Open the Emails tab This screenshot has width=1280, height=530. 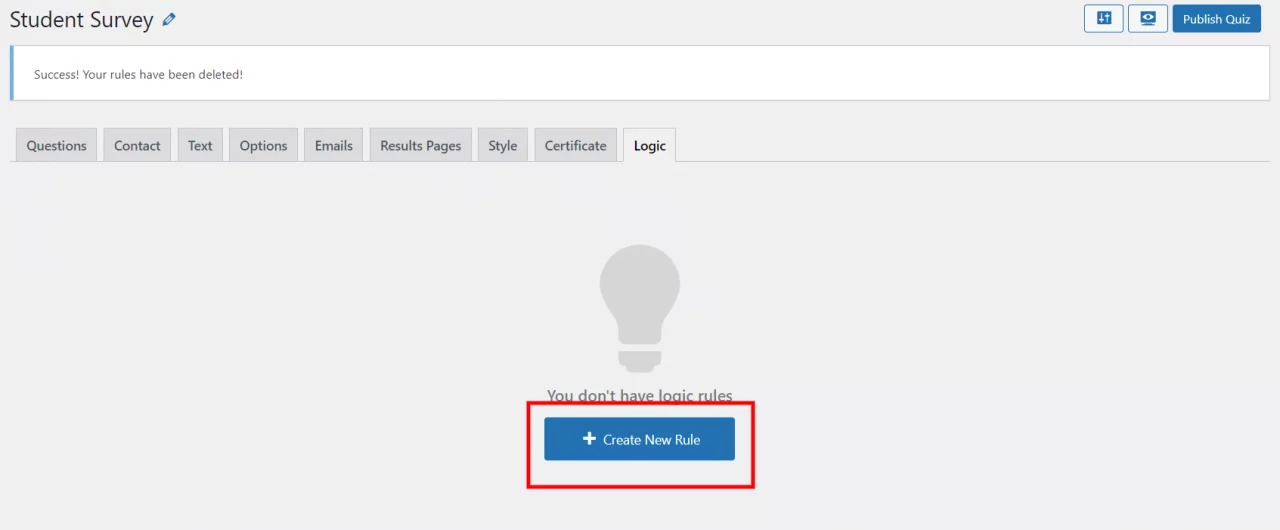[x=334, y=145]
